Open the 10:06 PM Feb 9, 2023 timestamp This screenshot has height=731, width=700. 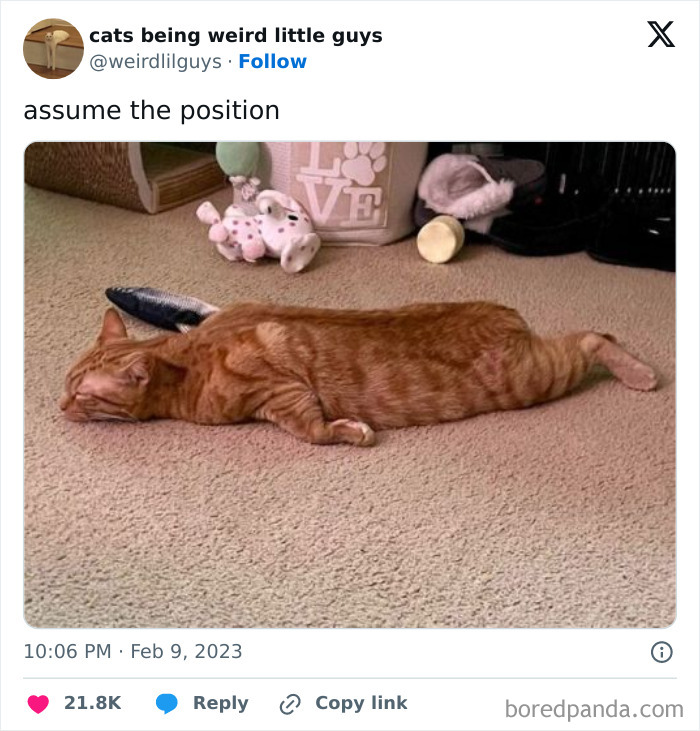point(133,651)
